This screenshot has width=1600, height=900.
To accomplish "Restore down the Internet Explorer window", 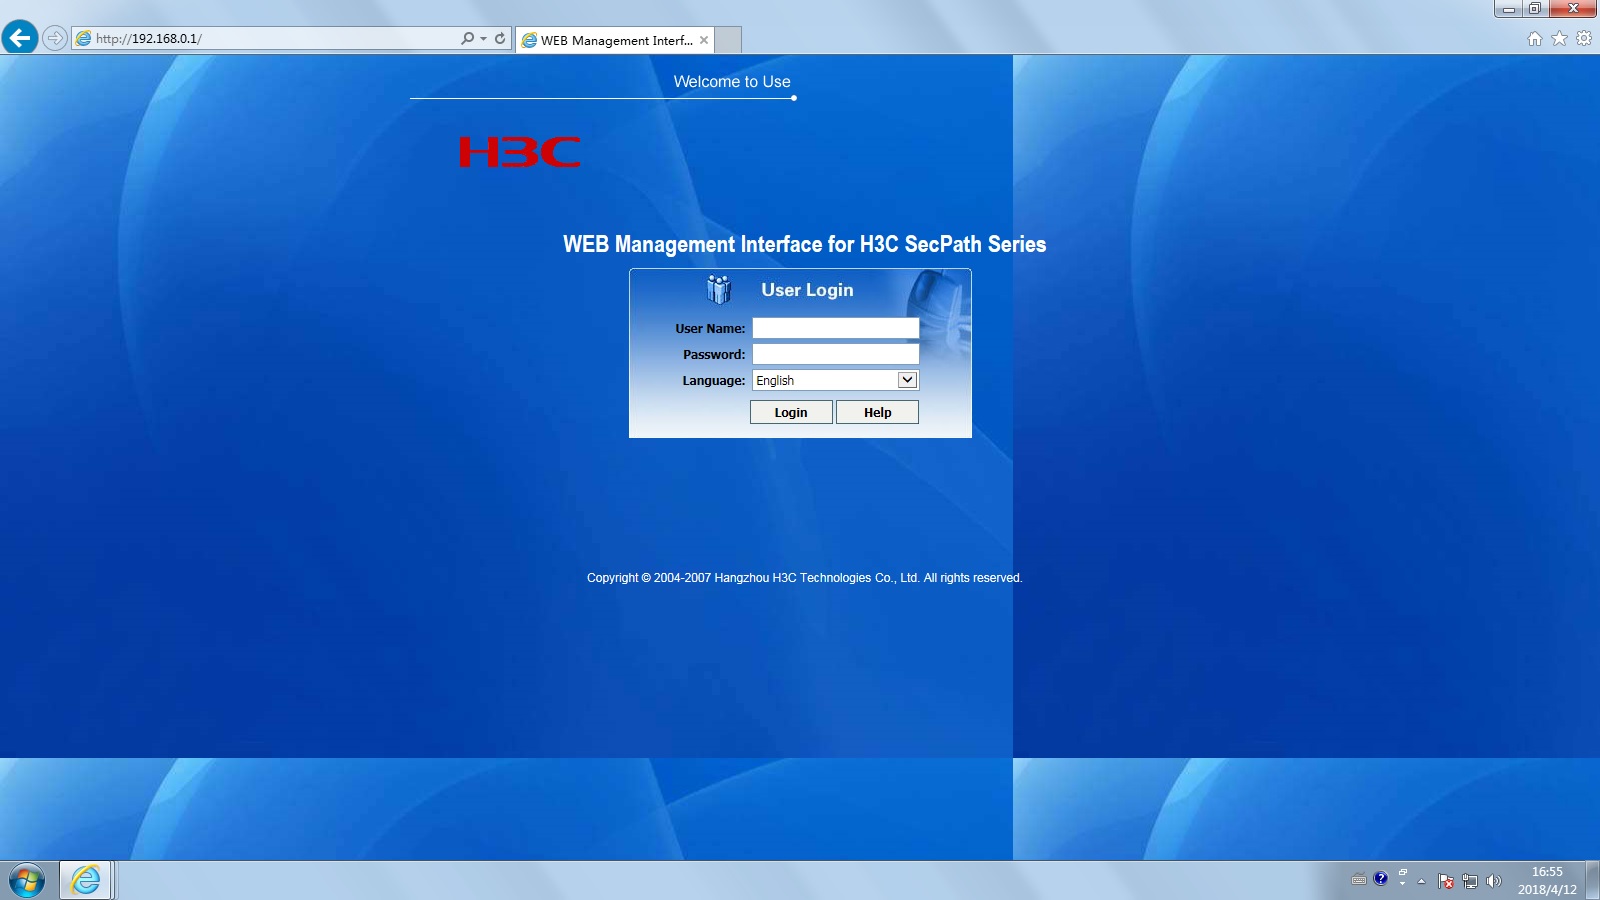I will (1535, 9).
